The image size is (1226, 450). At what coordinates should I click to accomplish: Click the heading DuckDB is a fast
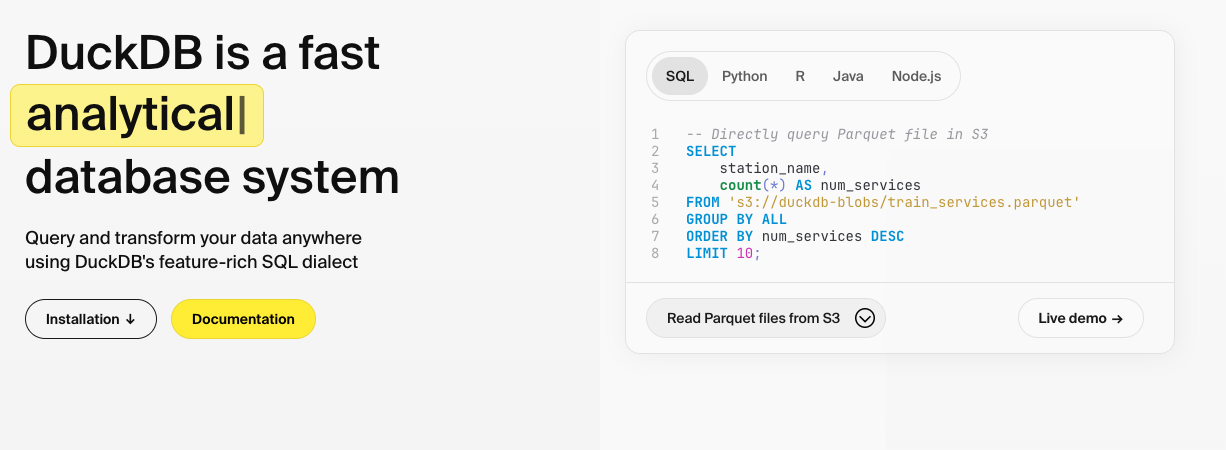point(203,52)
